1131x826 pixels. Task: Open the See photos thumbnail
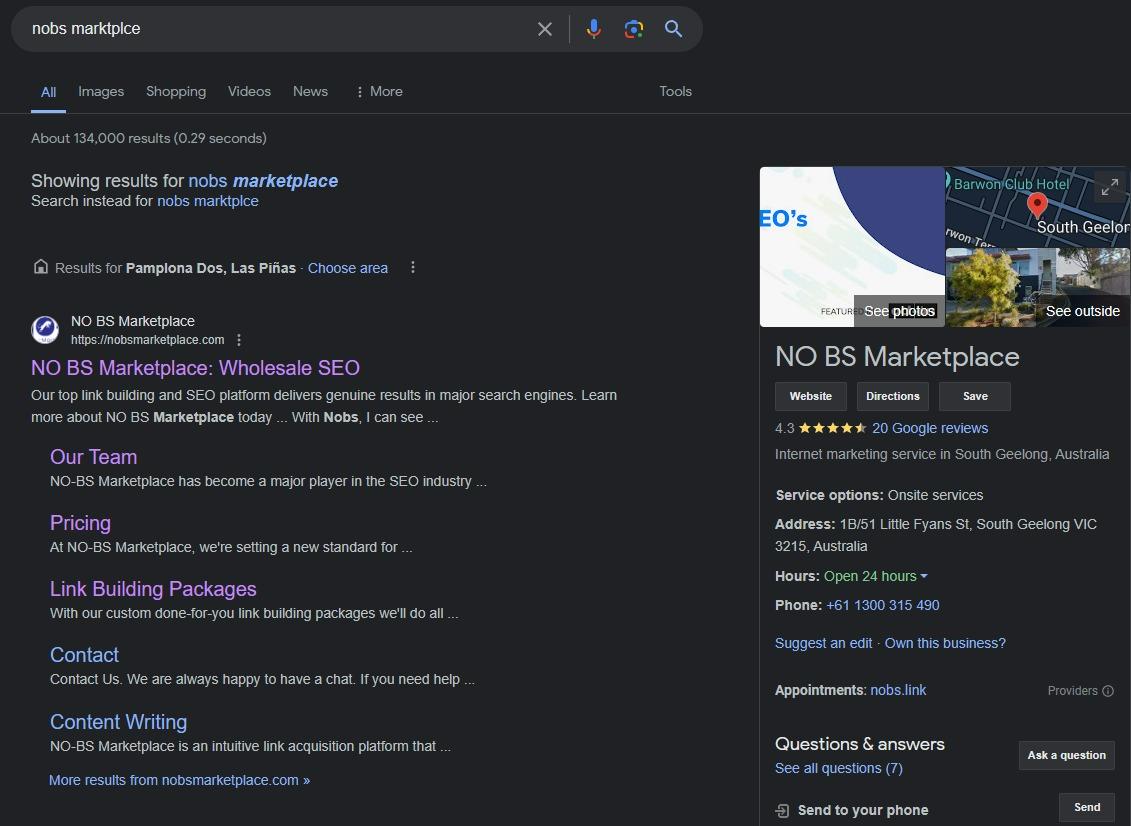tap(852, 247)
